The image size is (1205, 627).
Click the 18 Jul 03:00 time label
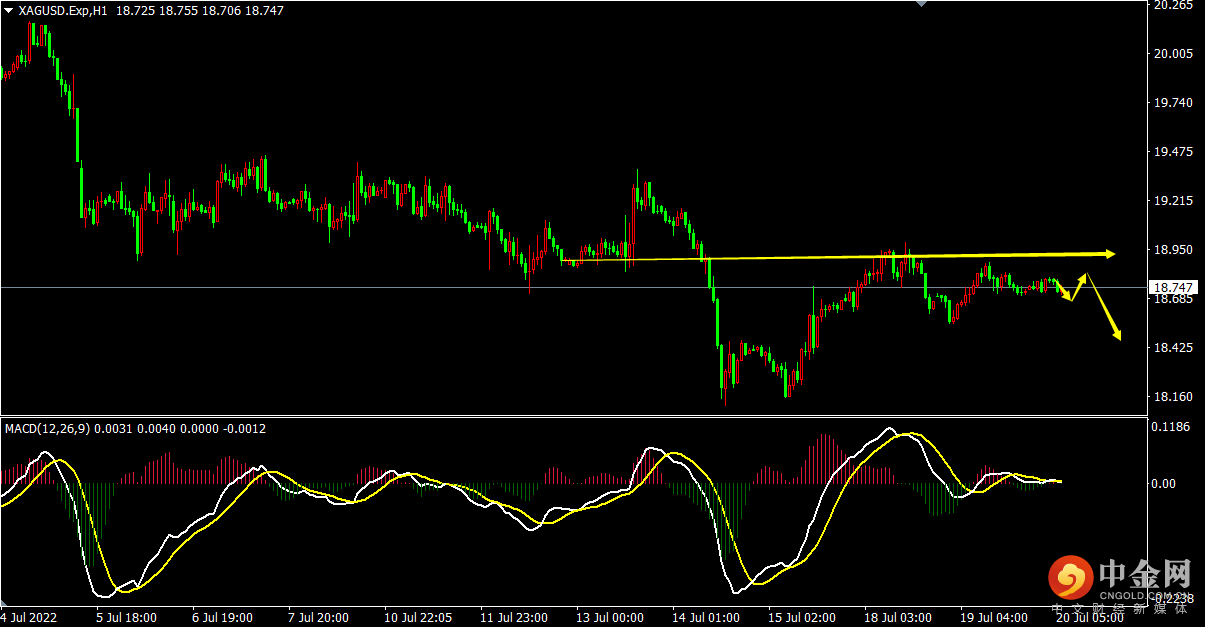coord(898,618)
